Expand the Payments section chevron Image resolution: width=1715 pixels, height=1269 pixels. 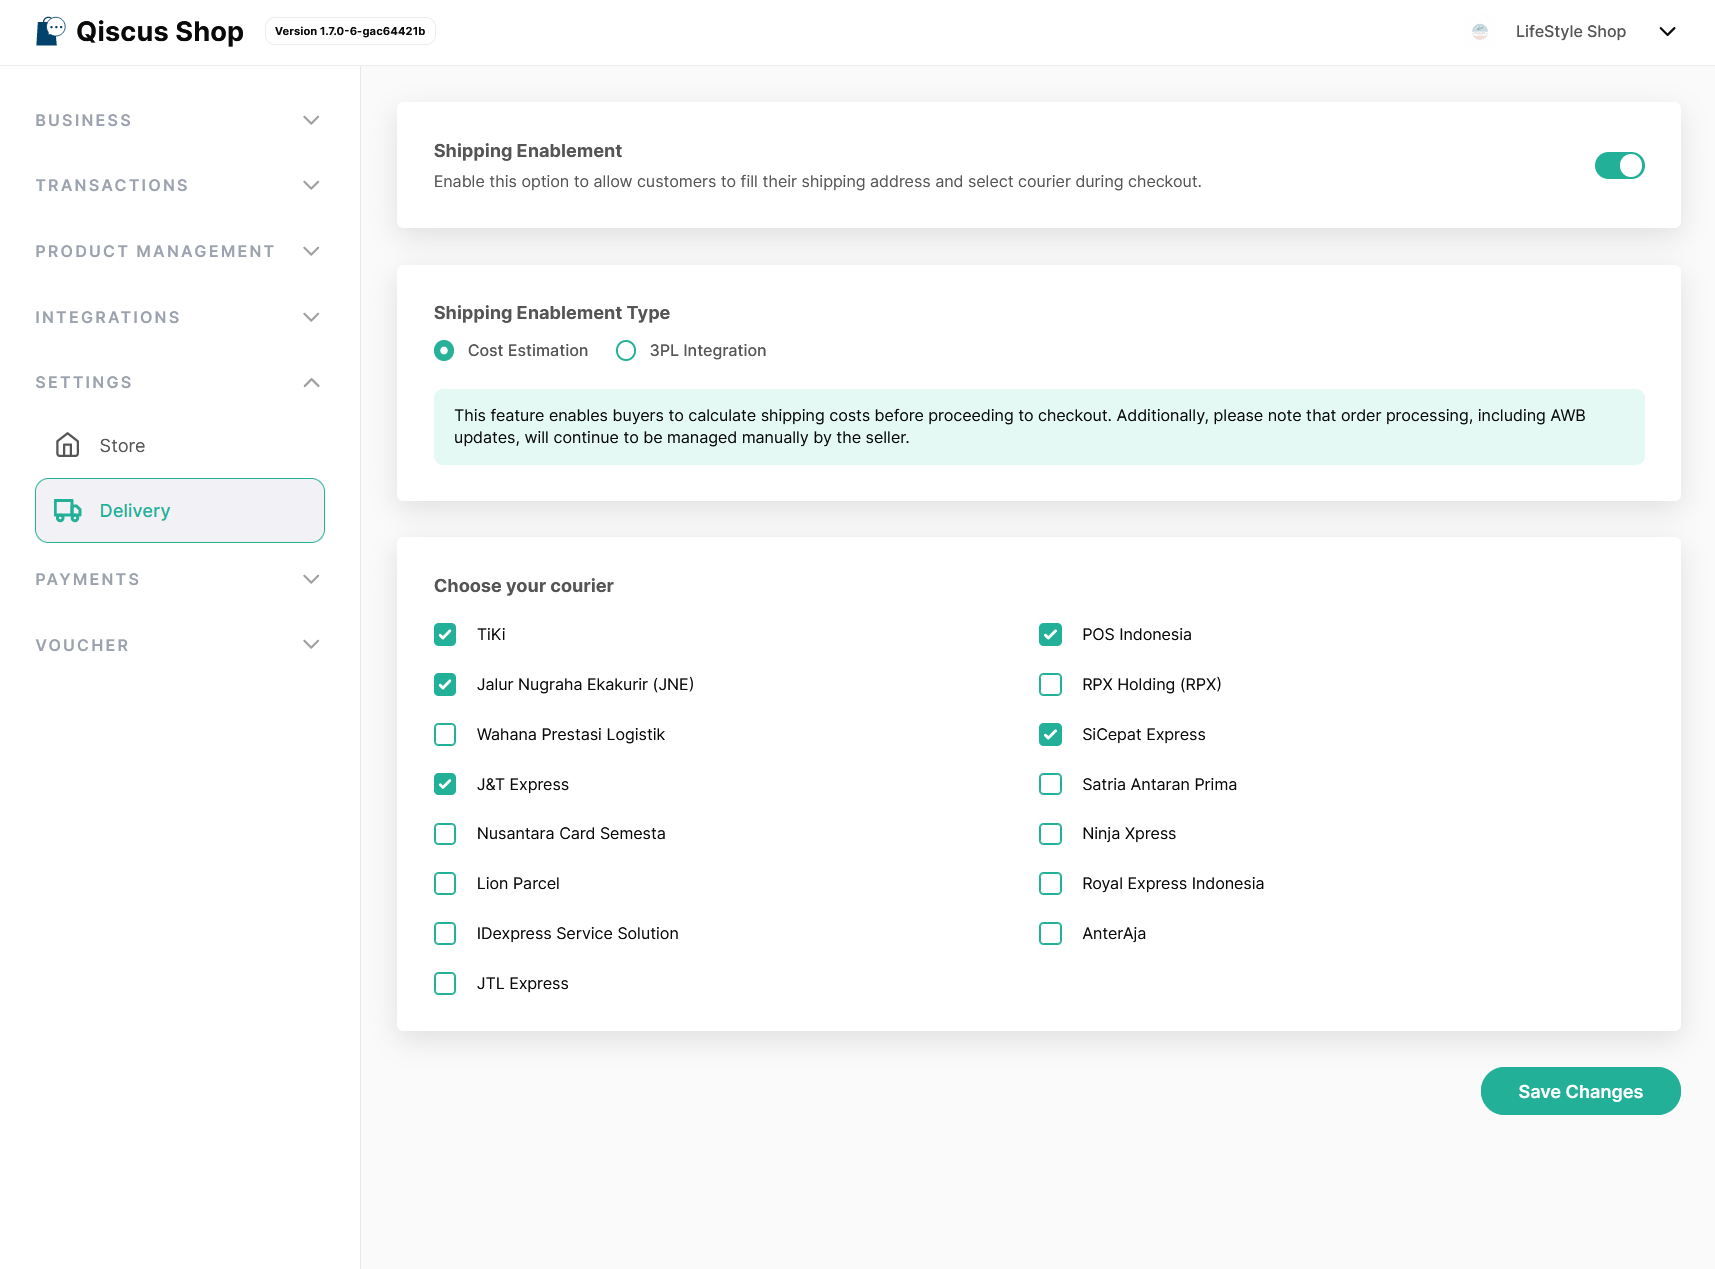pyautogui.click(x=311, y=579)
